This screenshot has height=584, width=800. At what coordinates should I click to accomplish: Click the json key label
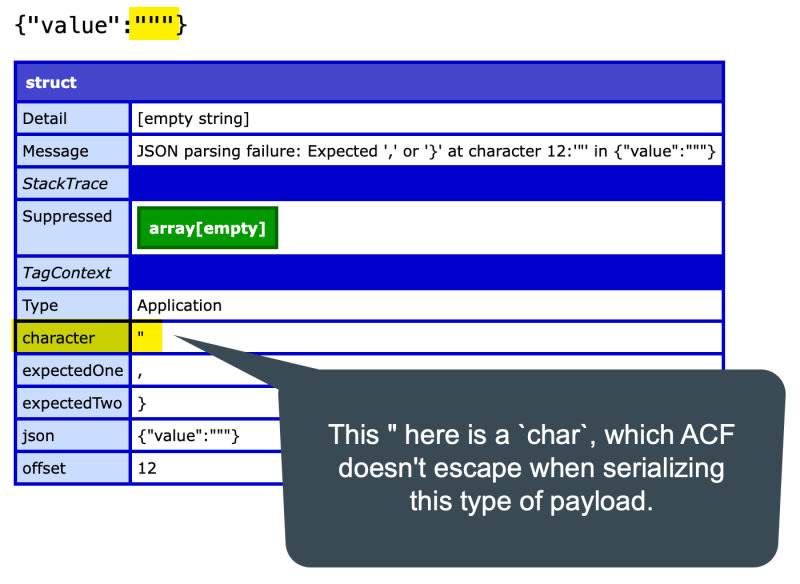(39, 436)
